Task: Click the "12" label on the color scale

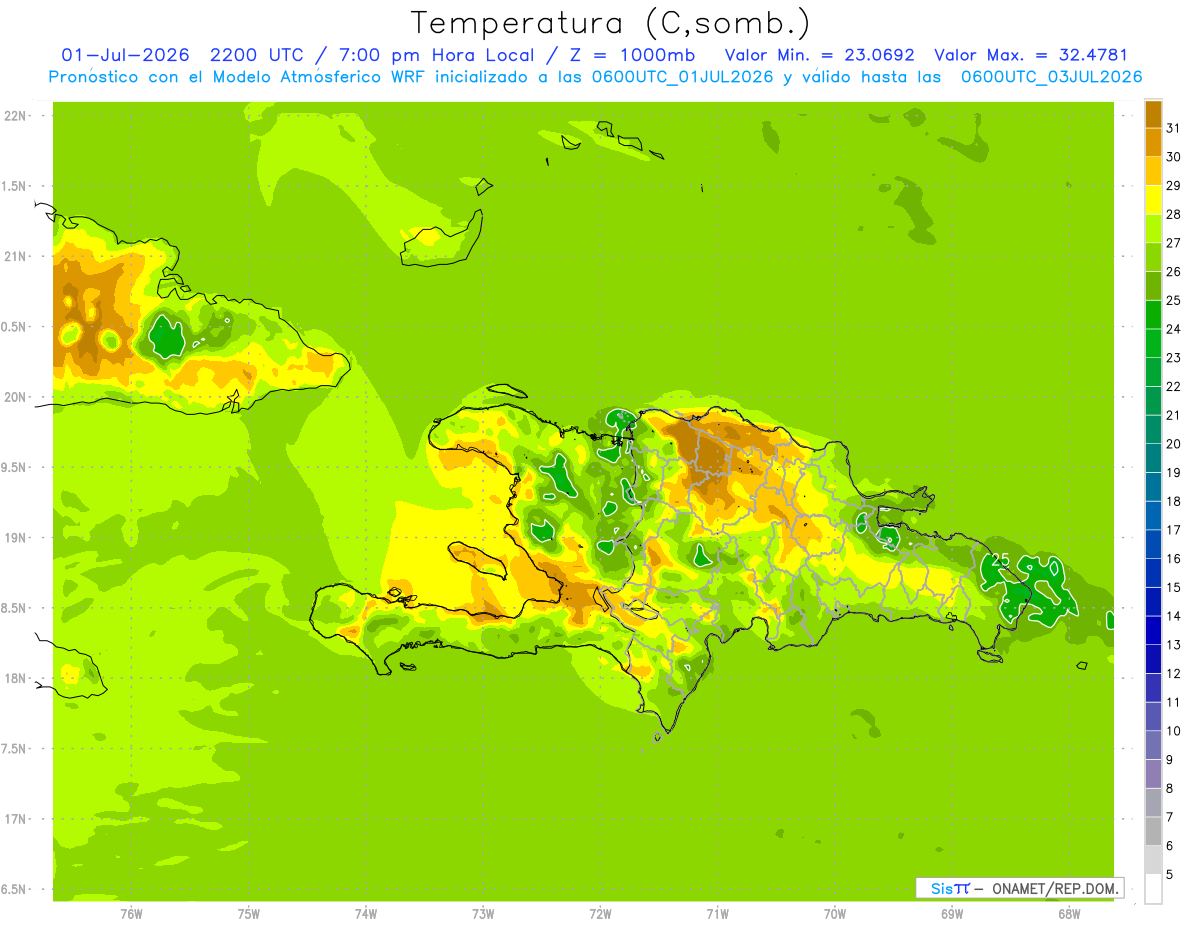Action: [x=1173, y=674]
